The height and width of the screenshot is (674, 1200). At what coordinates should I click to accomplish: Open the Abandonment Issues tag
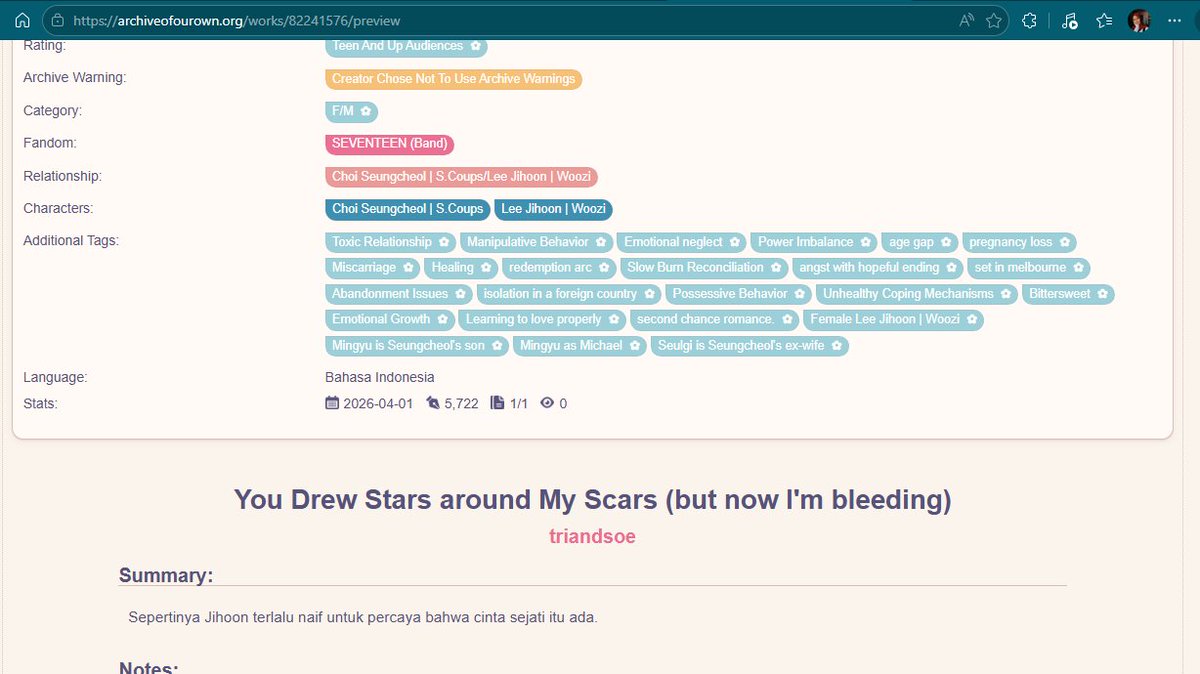point(398,294)
